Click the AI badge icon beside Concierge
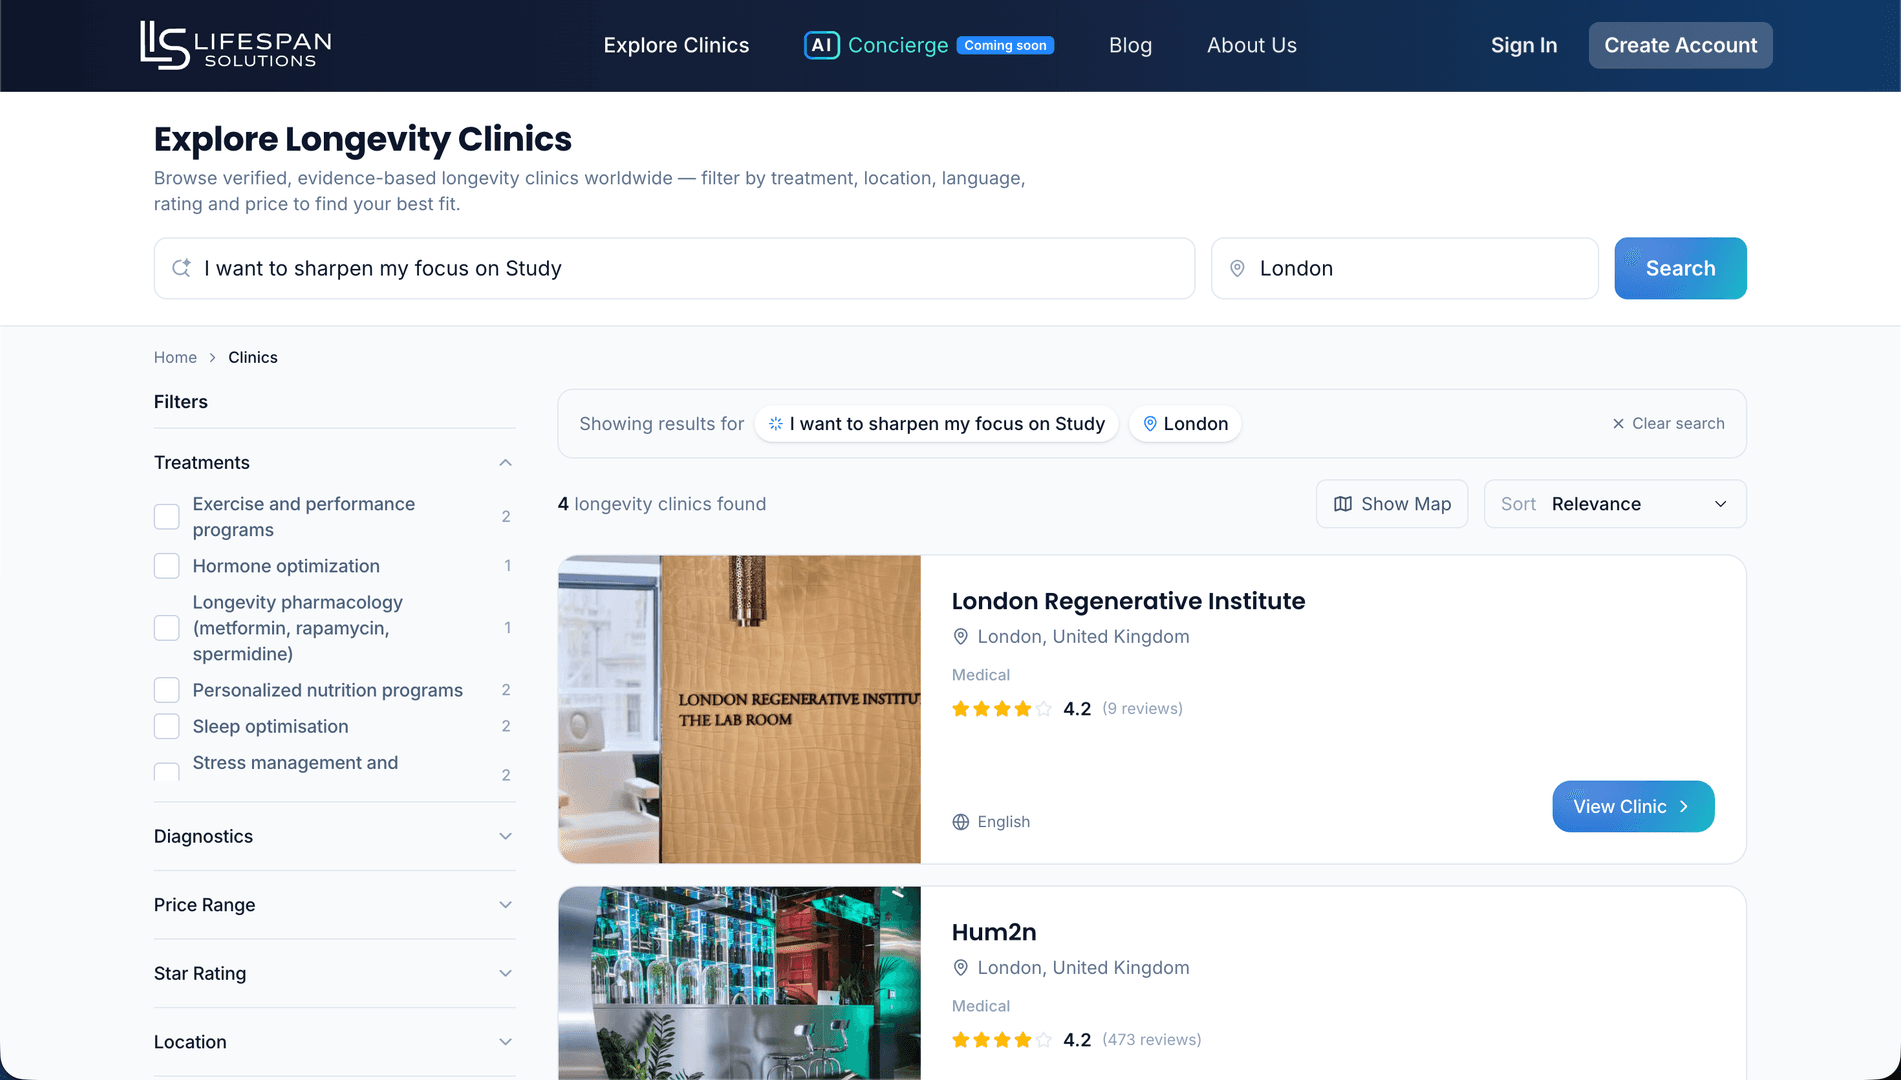The image size is (1901, 1080). point(821,45)
